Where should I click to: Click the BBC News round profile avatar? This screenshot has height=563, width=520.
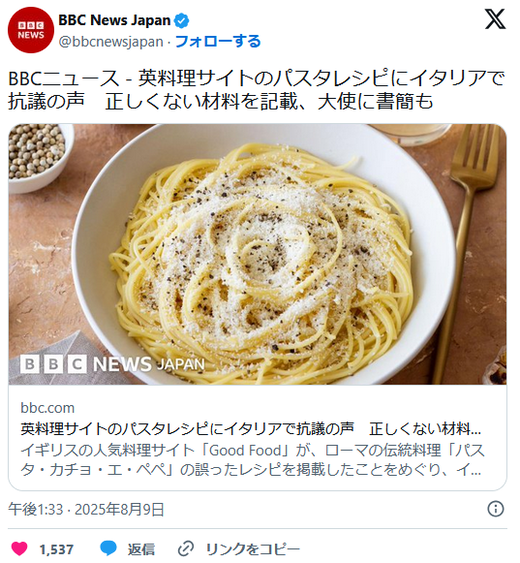click(x=31, y=30)
